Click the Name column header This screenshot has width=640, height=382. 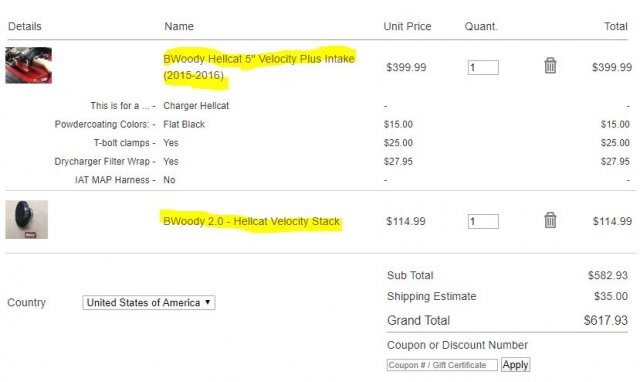pos(179,27)
